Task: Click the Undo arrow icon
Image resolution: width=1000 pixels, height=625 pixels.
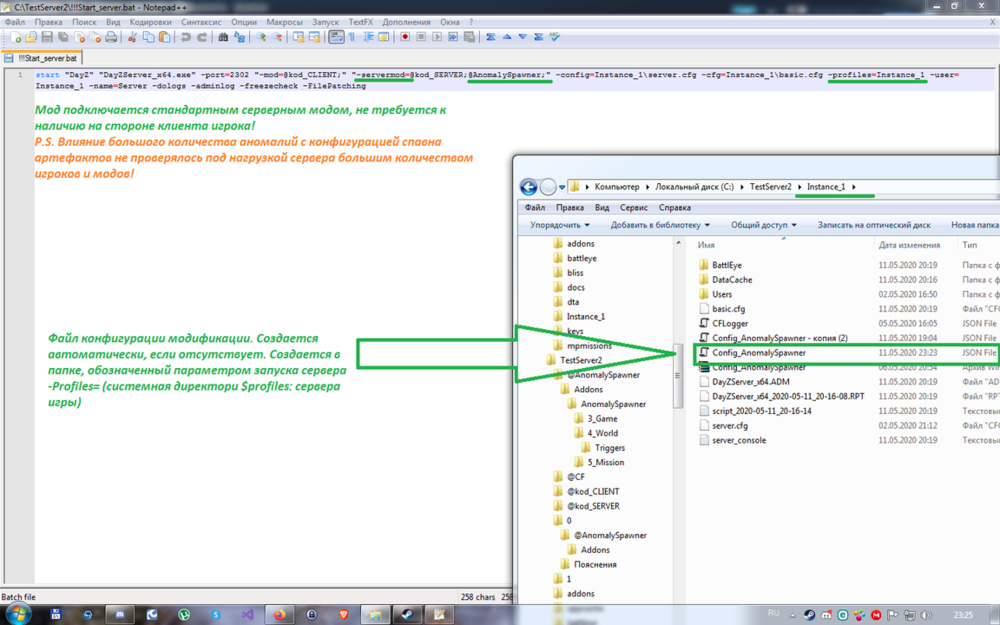Action: pos(186,38)
